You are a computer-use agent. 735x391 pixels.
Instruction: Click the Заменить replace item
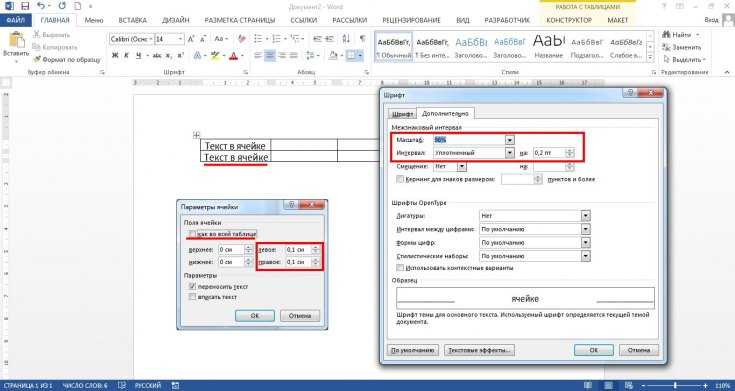(x=682, y=47)
